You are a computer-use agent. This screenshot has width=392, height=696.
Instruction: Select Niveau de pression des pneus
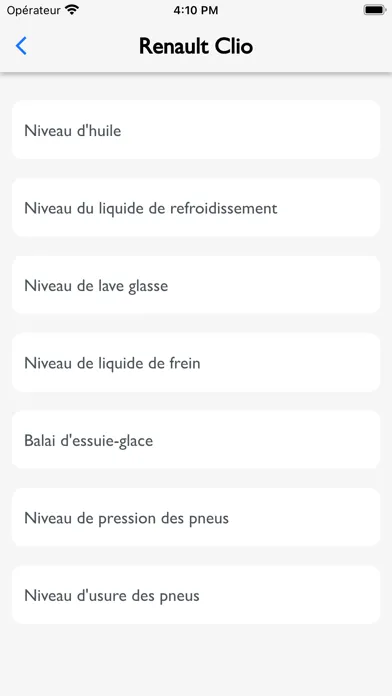pos(196,517)
